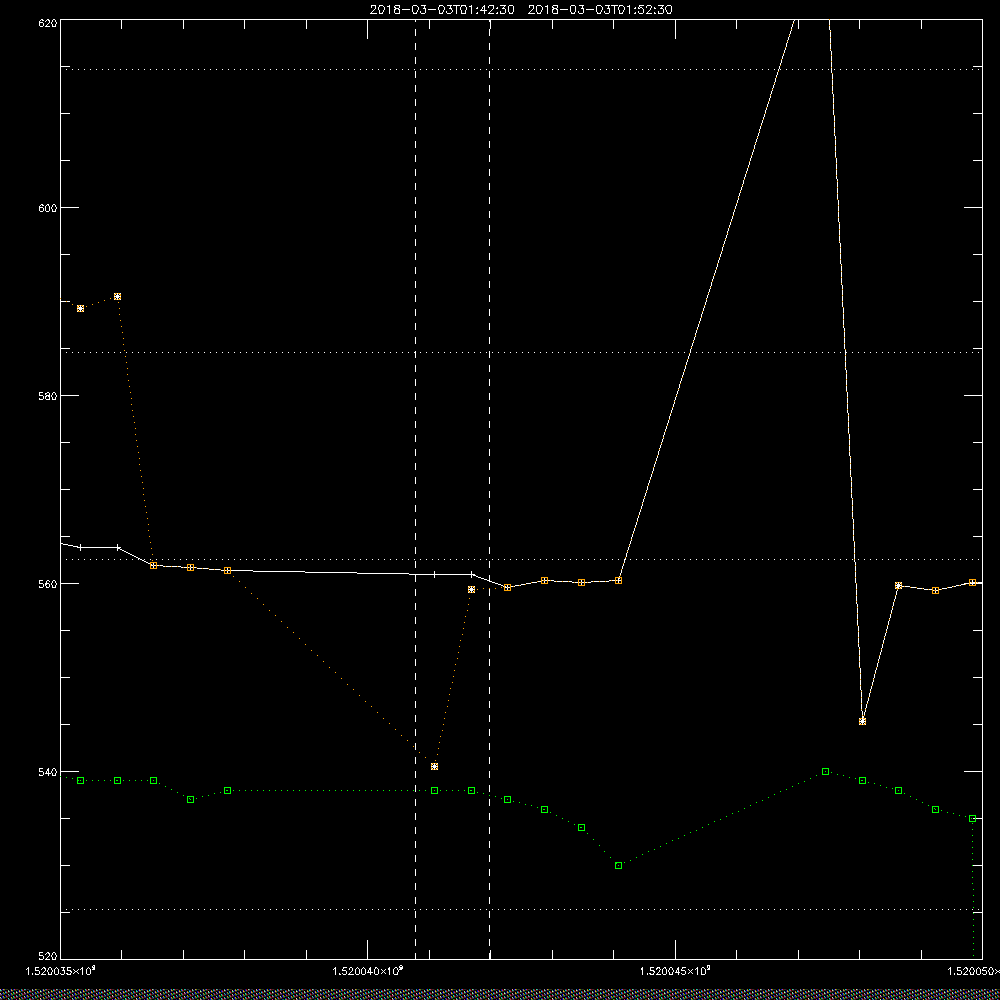The image size is (1000, 1000).
Task: Click the left dashed vertical time marker line
Action: (x=416, y=489)
